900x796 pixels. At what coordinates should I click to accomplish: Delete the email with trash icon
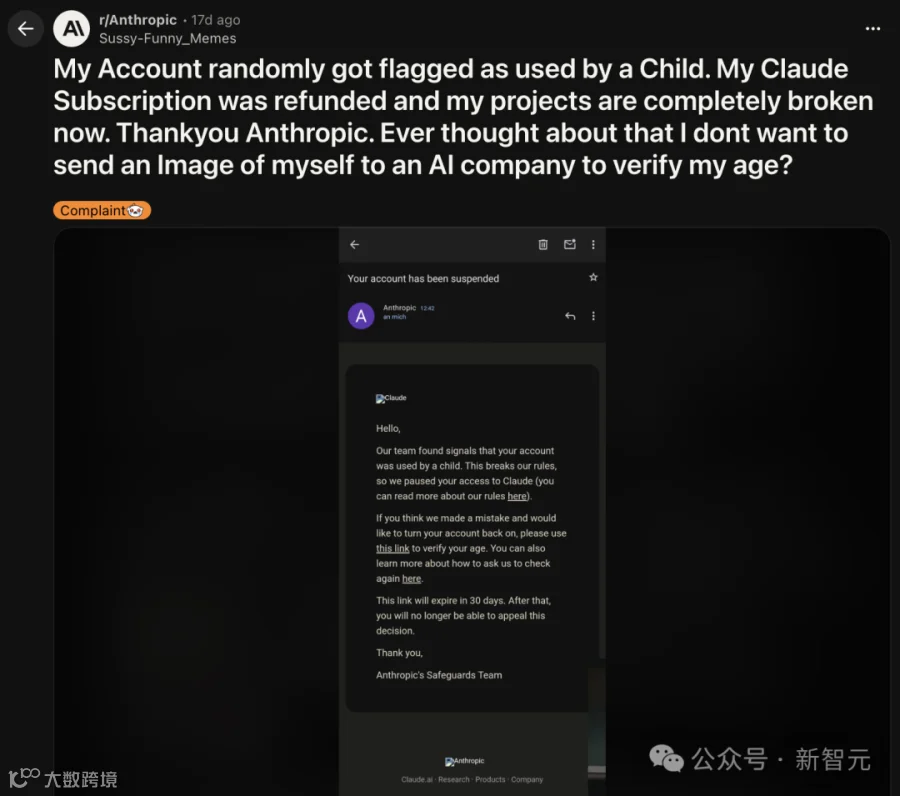tap(543, 244)
